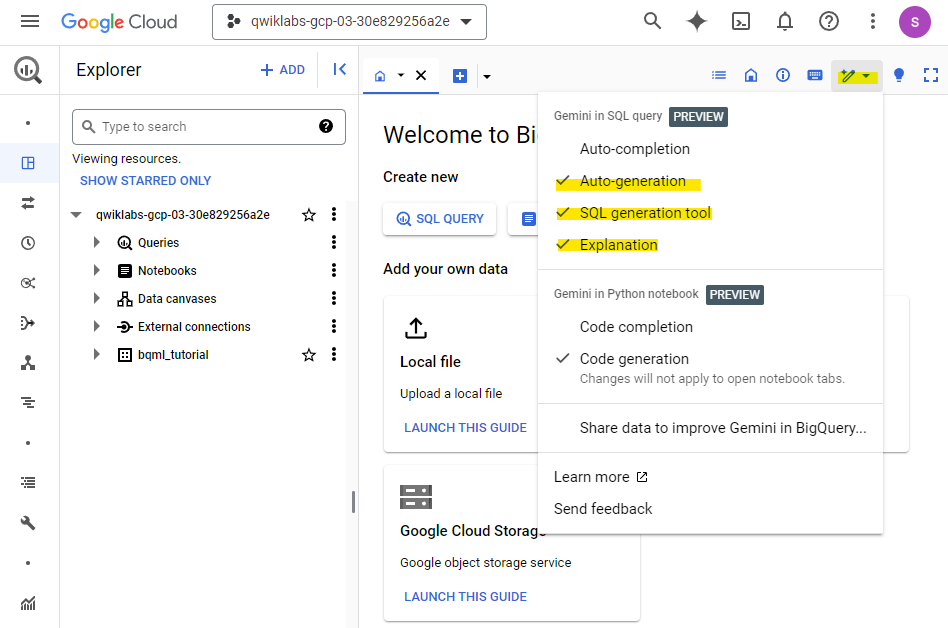The image size is (948, 628).
Task: Click the search help question icon
Action: coord(326,126)
